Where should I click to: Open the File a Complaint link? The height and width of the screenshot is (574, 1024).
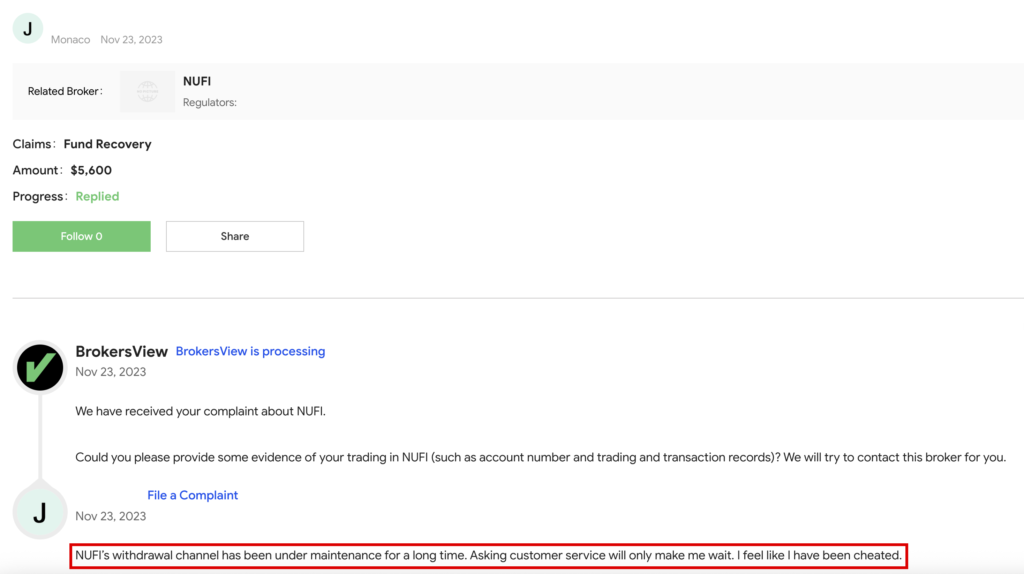click(193, 495)
